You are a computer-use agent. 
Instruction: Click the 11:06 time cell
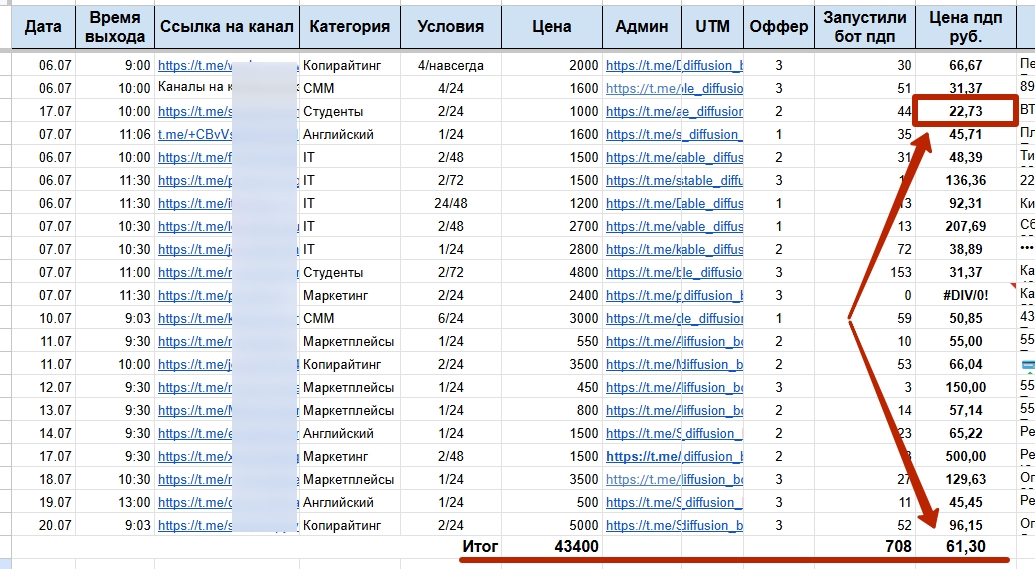115,134
